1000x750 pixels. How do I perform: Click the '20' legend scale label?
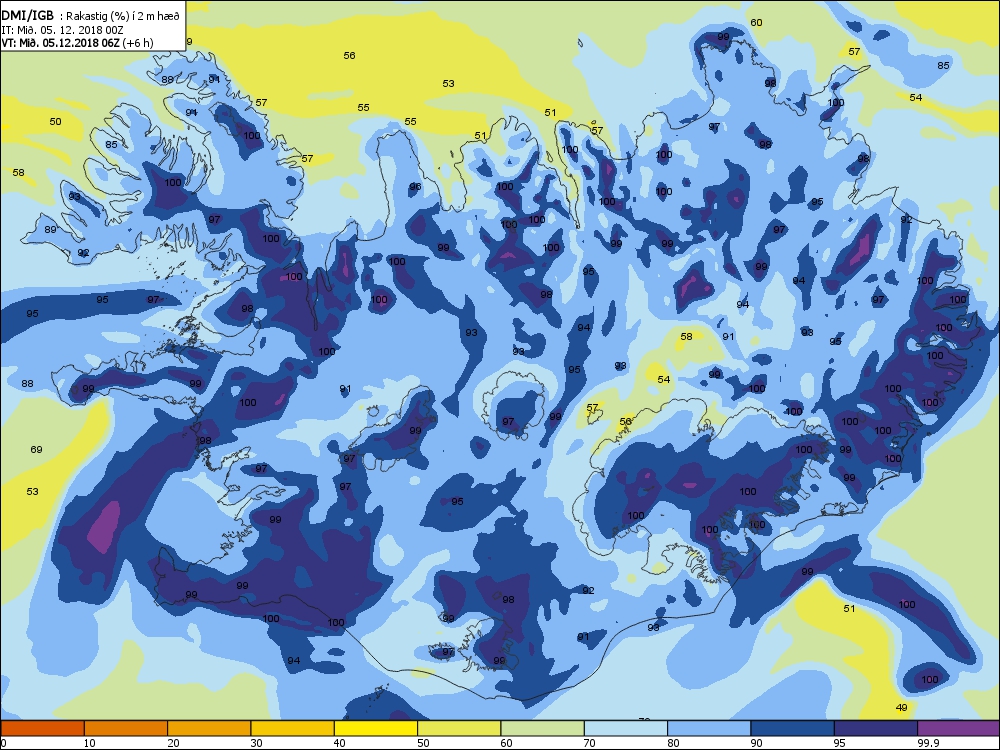click(x=173, y=742)
